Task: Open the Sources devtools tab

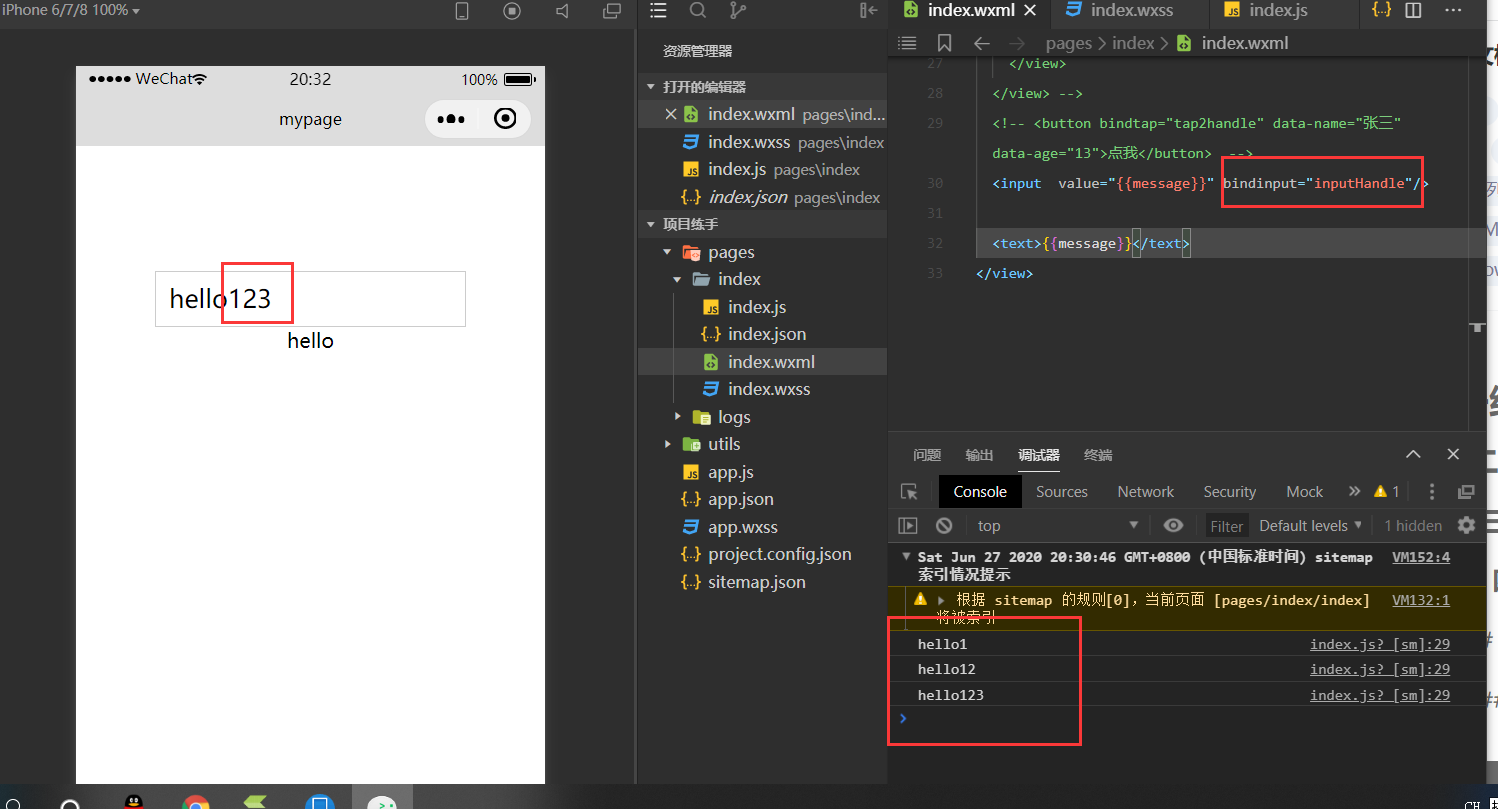Action: click(x=1061, y=492)
